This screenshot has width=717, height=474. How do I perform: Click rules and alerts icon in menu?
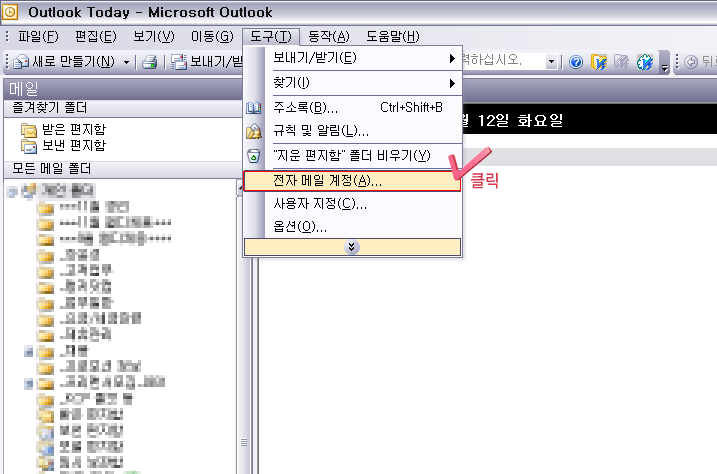[x=254, y=131]
